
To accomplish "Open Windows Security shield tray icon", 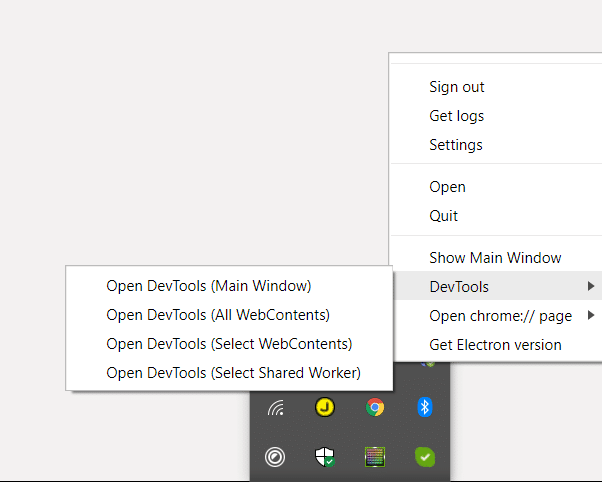I will (325, 457).
